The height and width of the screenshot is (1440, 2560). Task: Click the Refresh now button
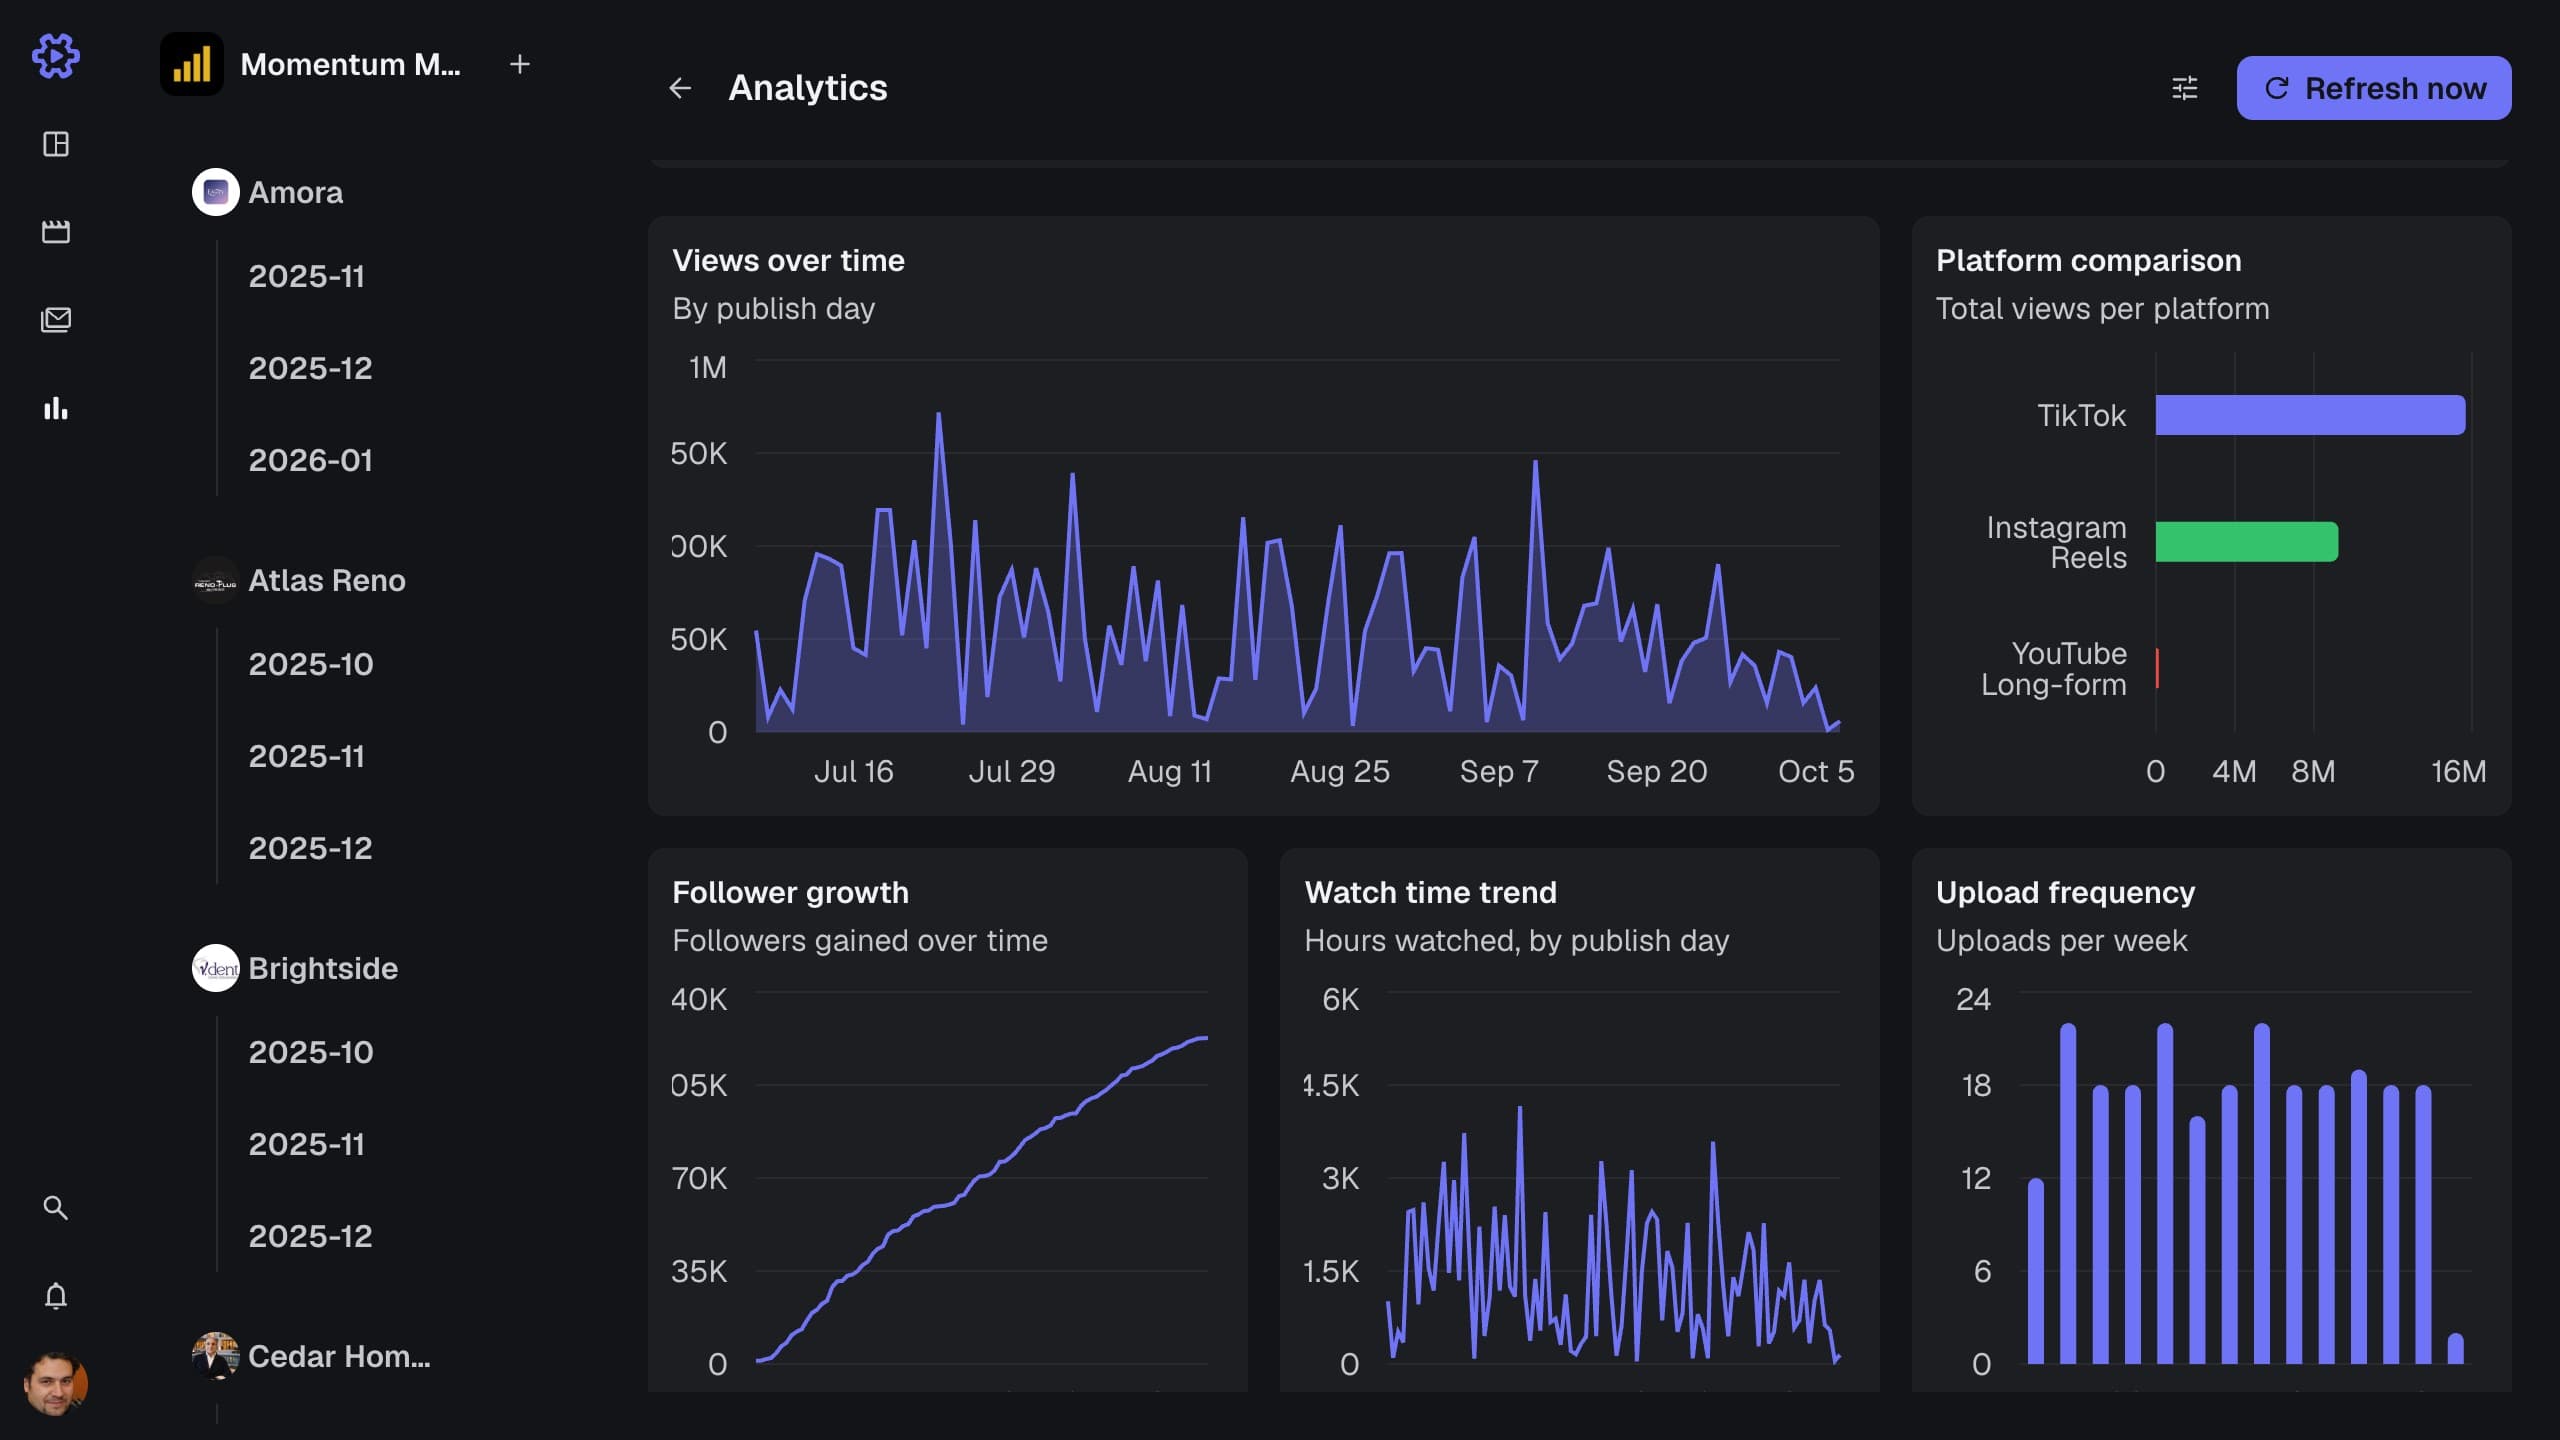[2374, 88]
